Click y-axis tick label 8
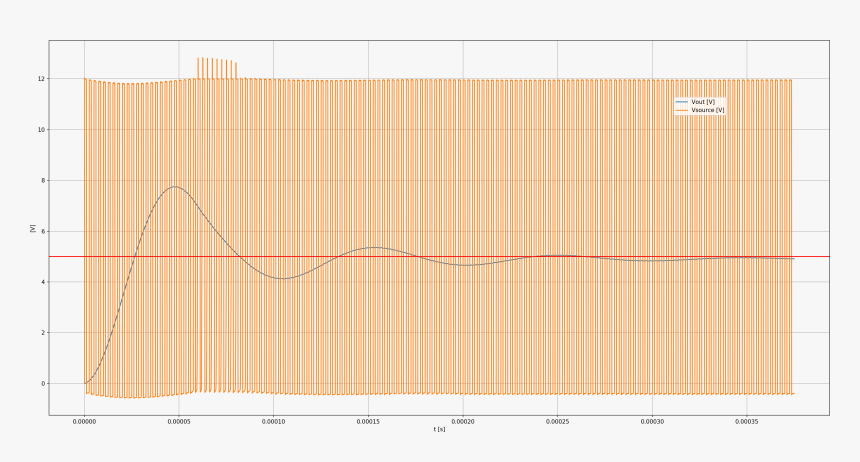The width and height of the screenshot is (860, 462). (x=43, y=181)
